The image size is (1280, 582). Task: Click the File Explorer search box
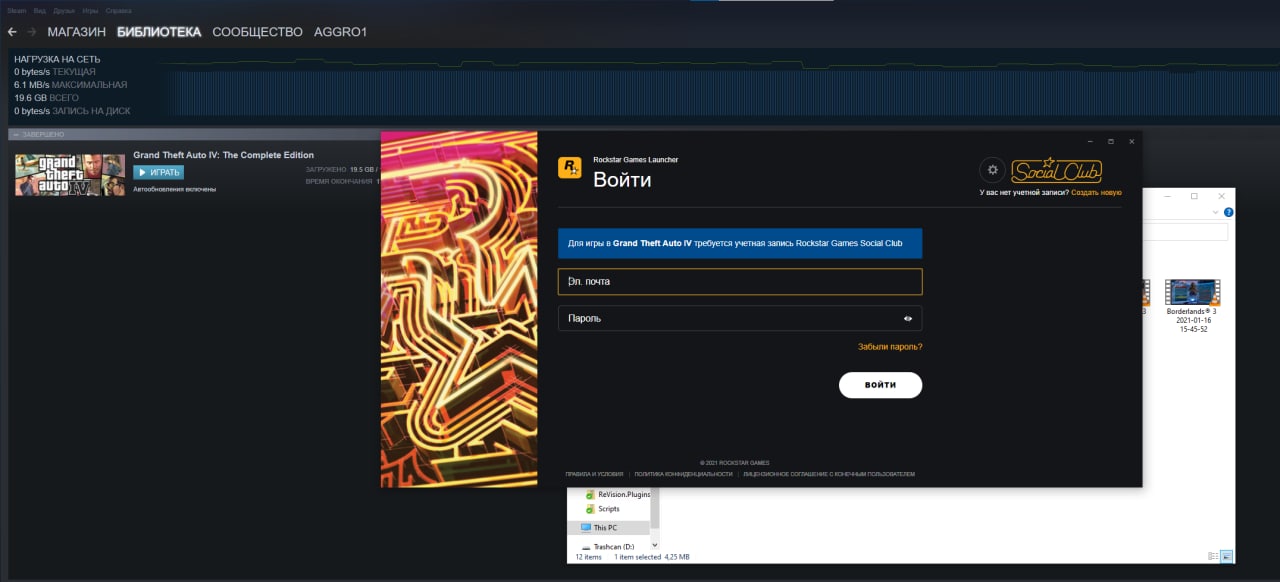(x=1186, y=232)
